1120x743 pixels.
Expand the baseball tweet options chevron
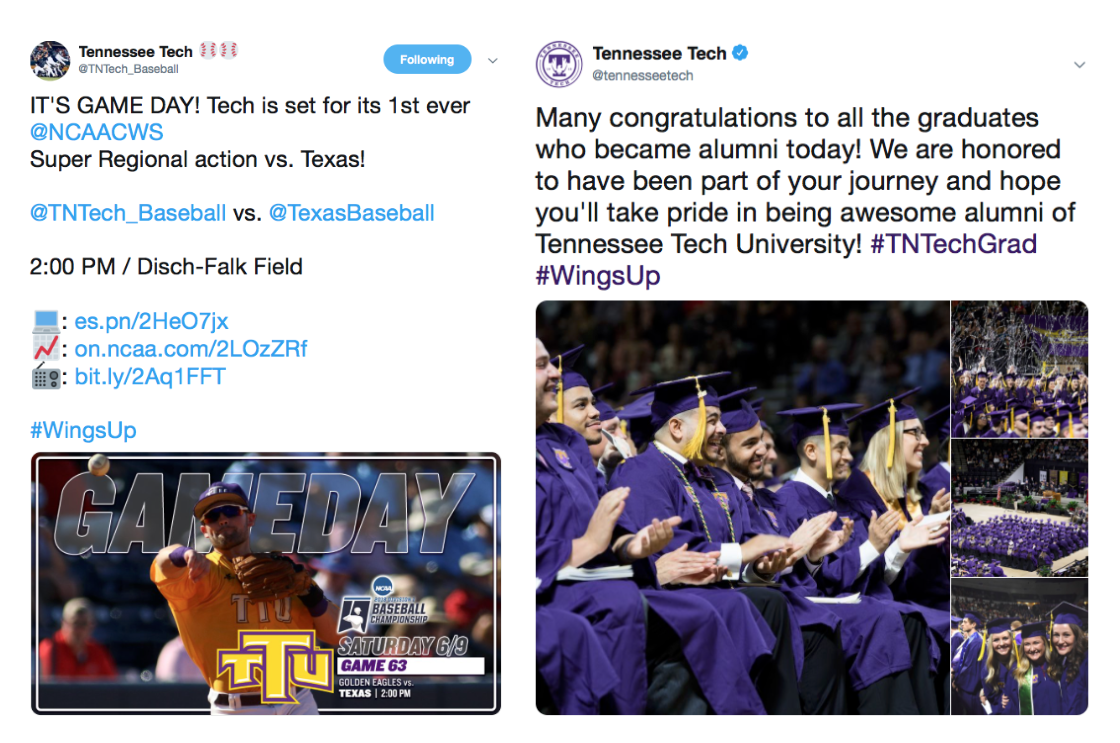493,61
